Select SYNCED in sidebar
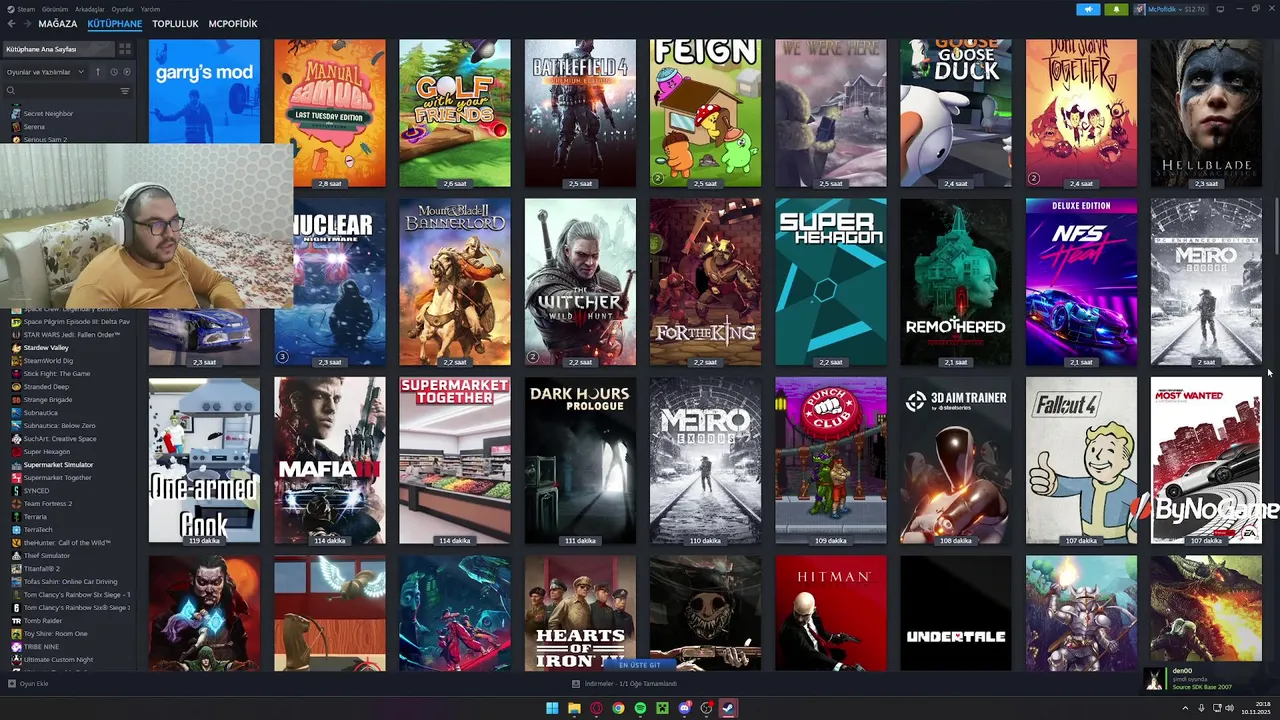The height and width of the screenshot is (720, 1280). (x=36, y=490)
